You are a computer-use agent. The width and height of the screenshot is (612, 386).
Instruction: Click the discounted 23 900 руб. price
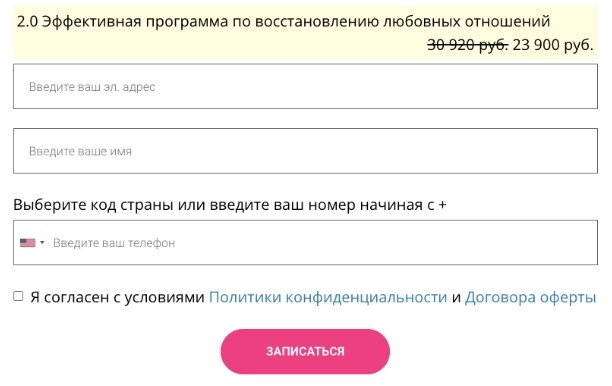[x=553, y=45]
